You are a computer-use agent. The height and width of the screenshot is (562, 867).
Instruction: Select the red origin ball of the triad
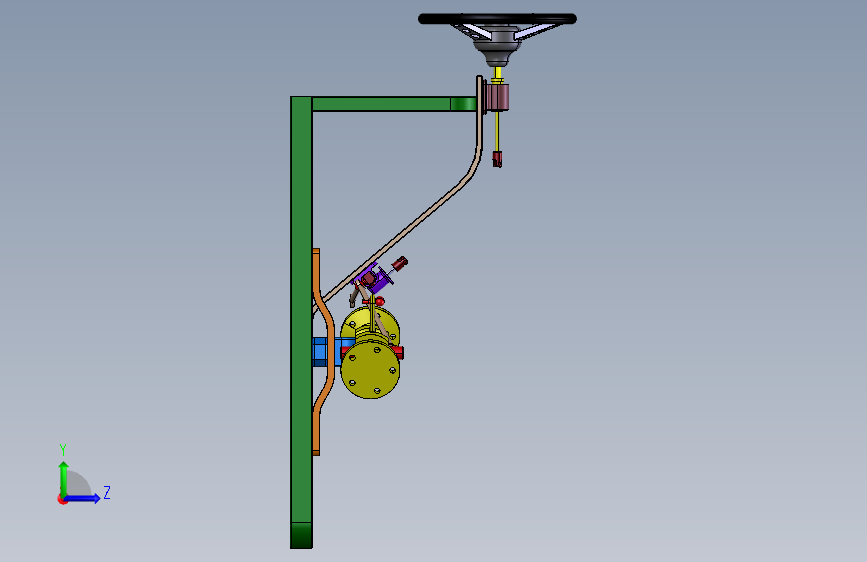pyautogui.click(x=62, y=499)
